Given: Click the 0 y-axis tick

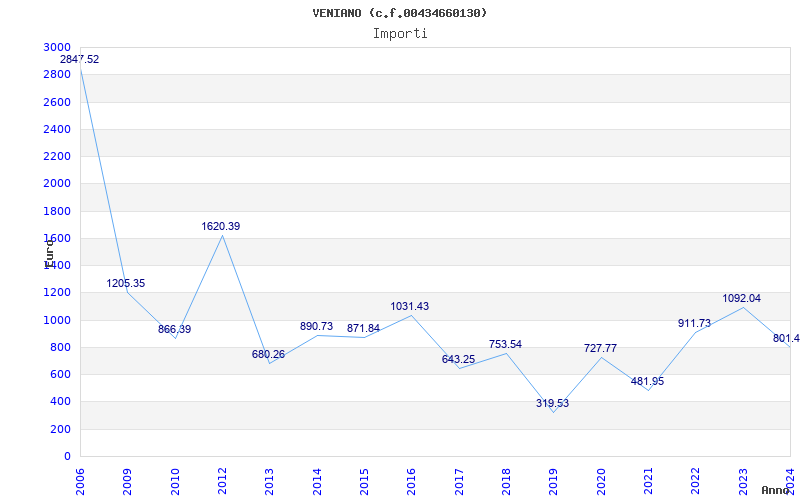Looking at the screenshot, I should tap(67, 457).
